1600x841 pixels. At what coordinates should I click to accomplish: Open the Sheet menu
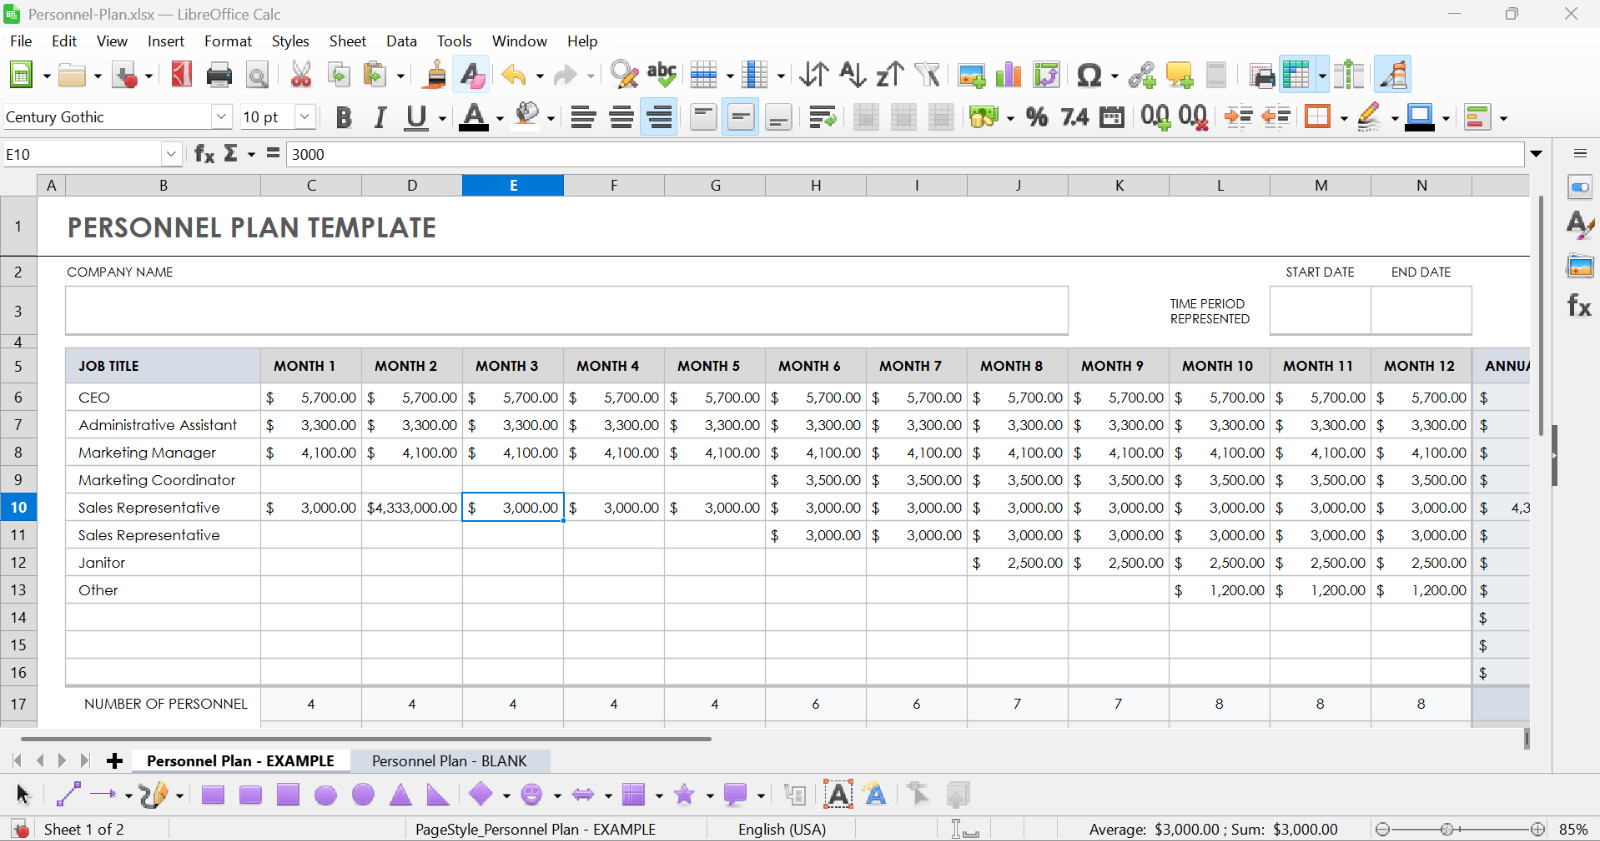pyautogui.click(x=347, y=41)
